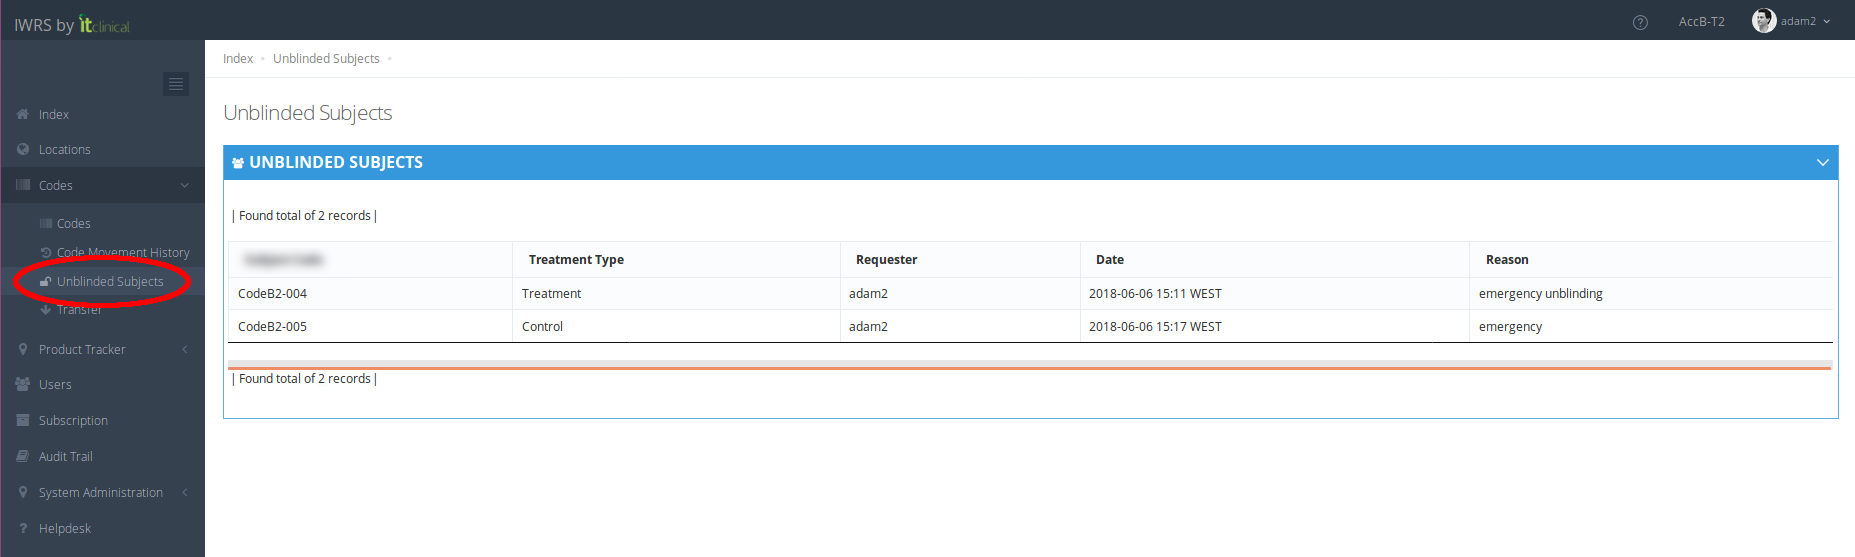Screen dimensions: 1855x557
Task: Click date 2018-06-06 15:11 WEST
Action: coord(1155,294)
